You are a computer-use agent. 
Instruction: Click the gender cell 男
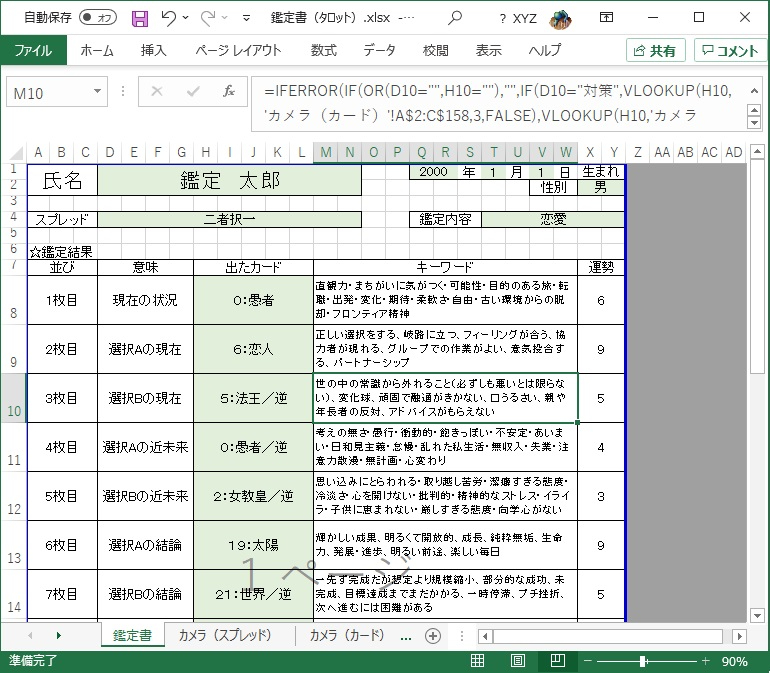tap(601, 188)
